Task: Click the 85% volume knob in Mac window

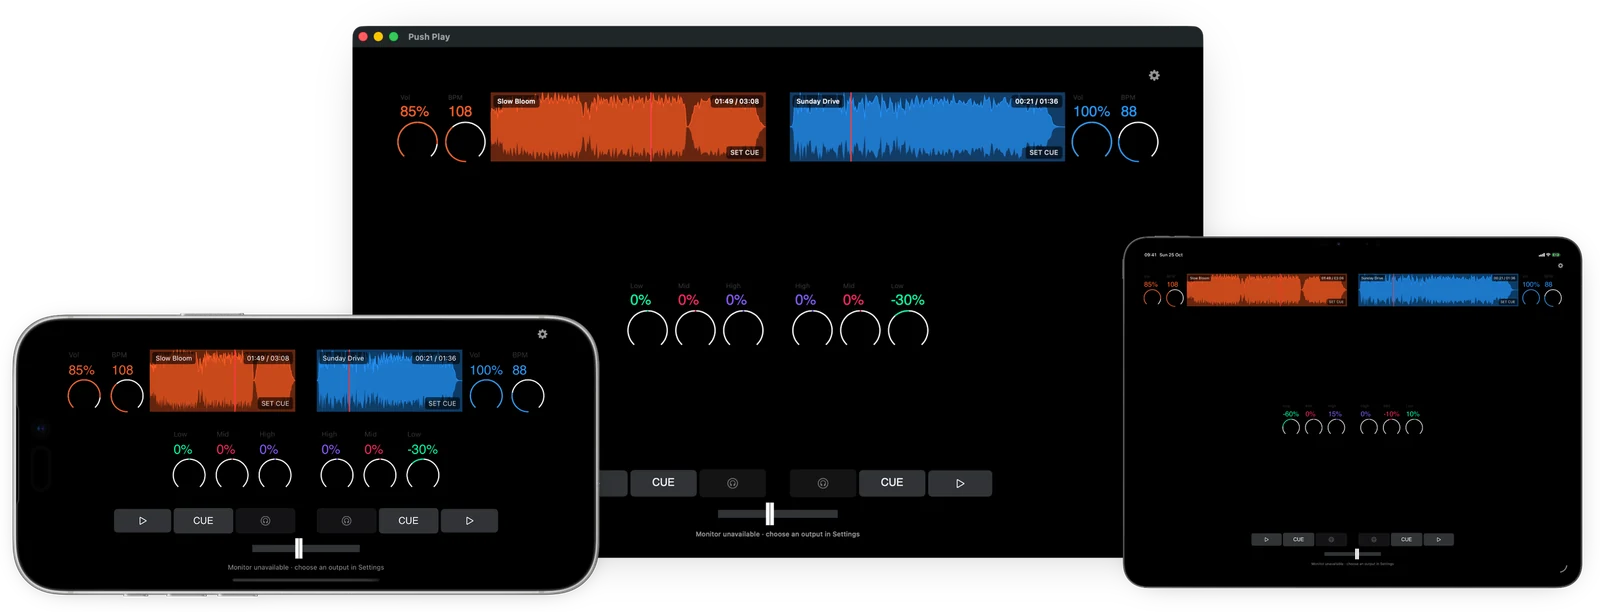Action: [418, 142]
